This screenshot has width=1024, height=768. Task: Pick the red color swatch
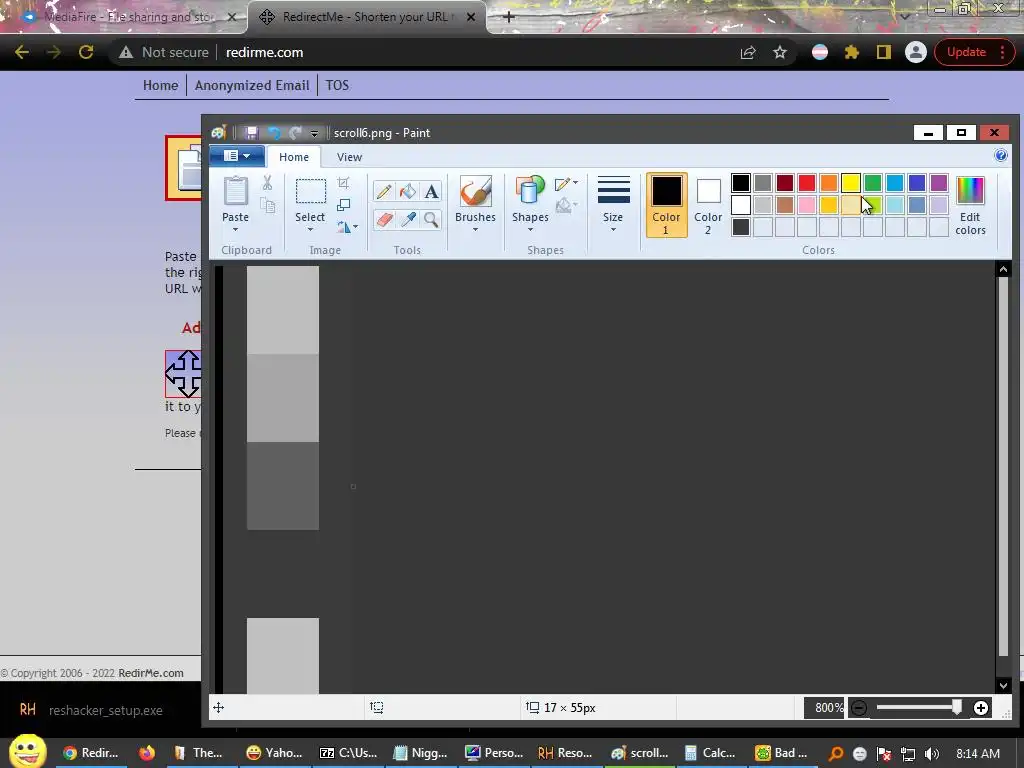[x=807, y=183]
